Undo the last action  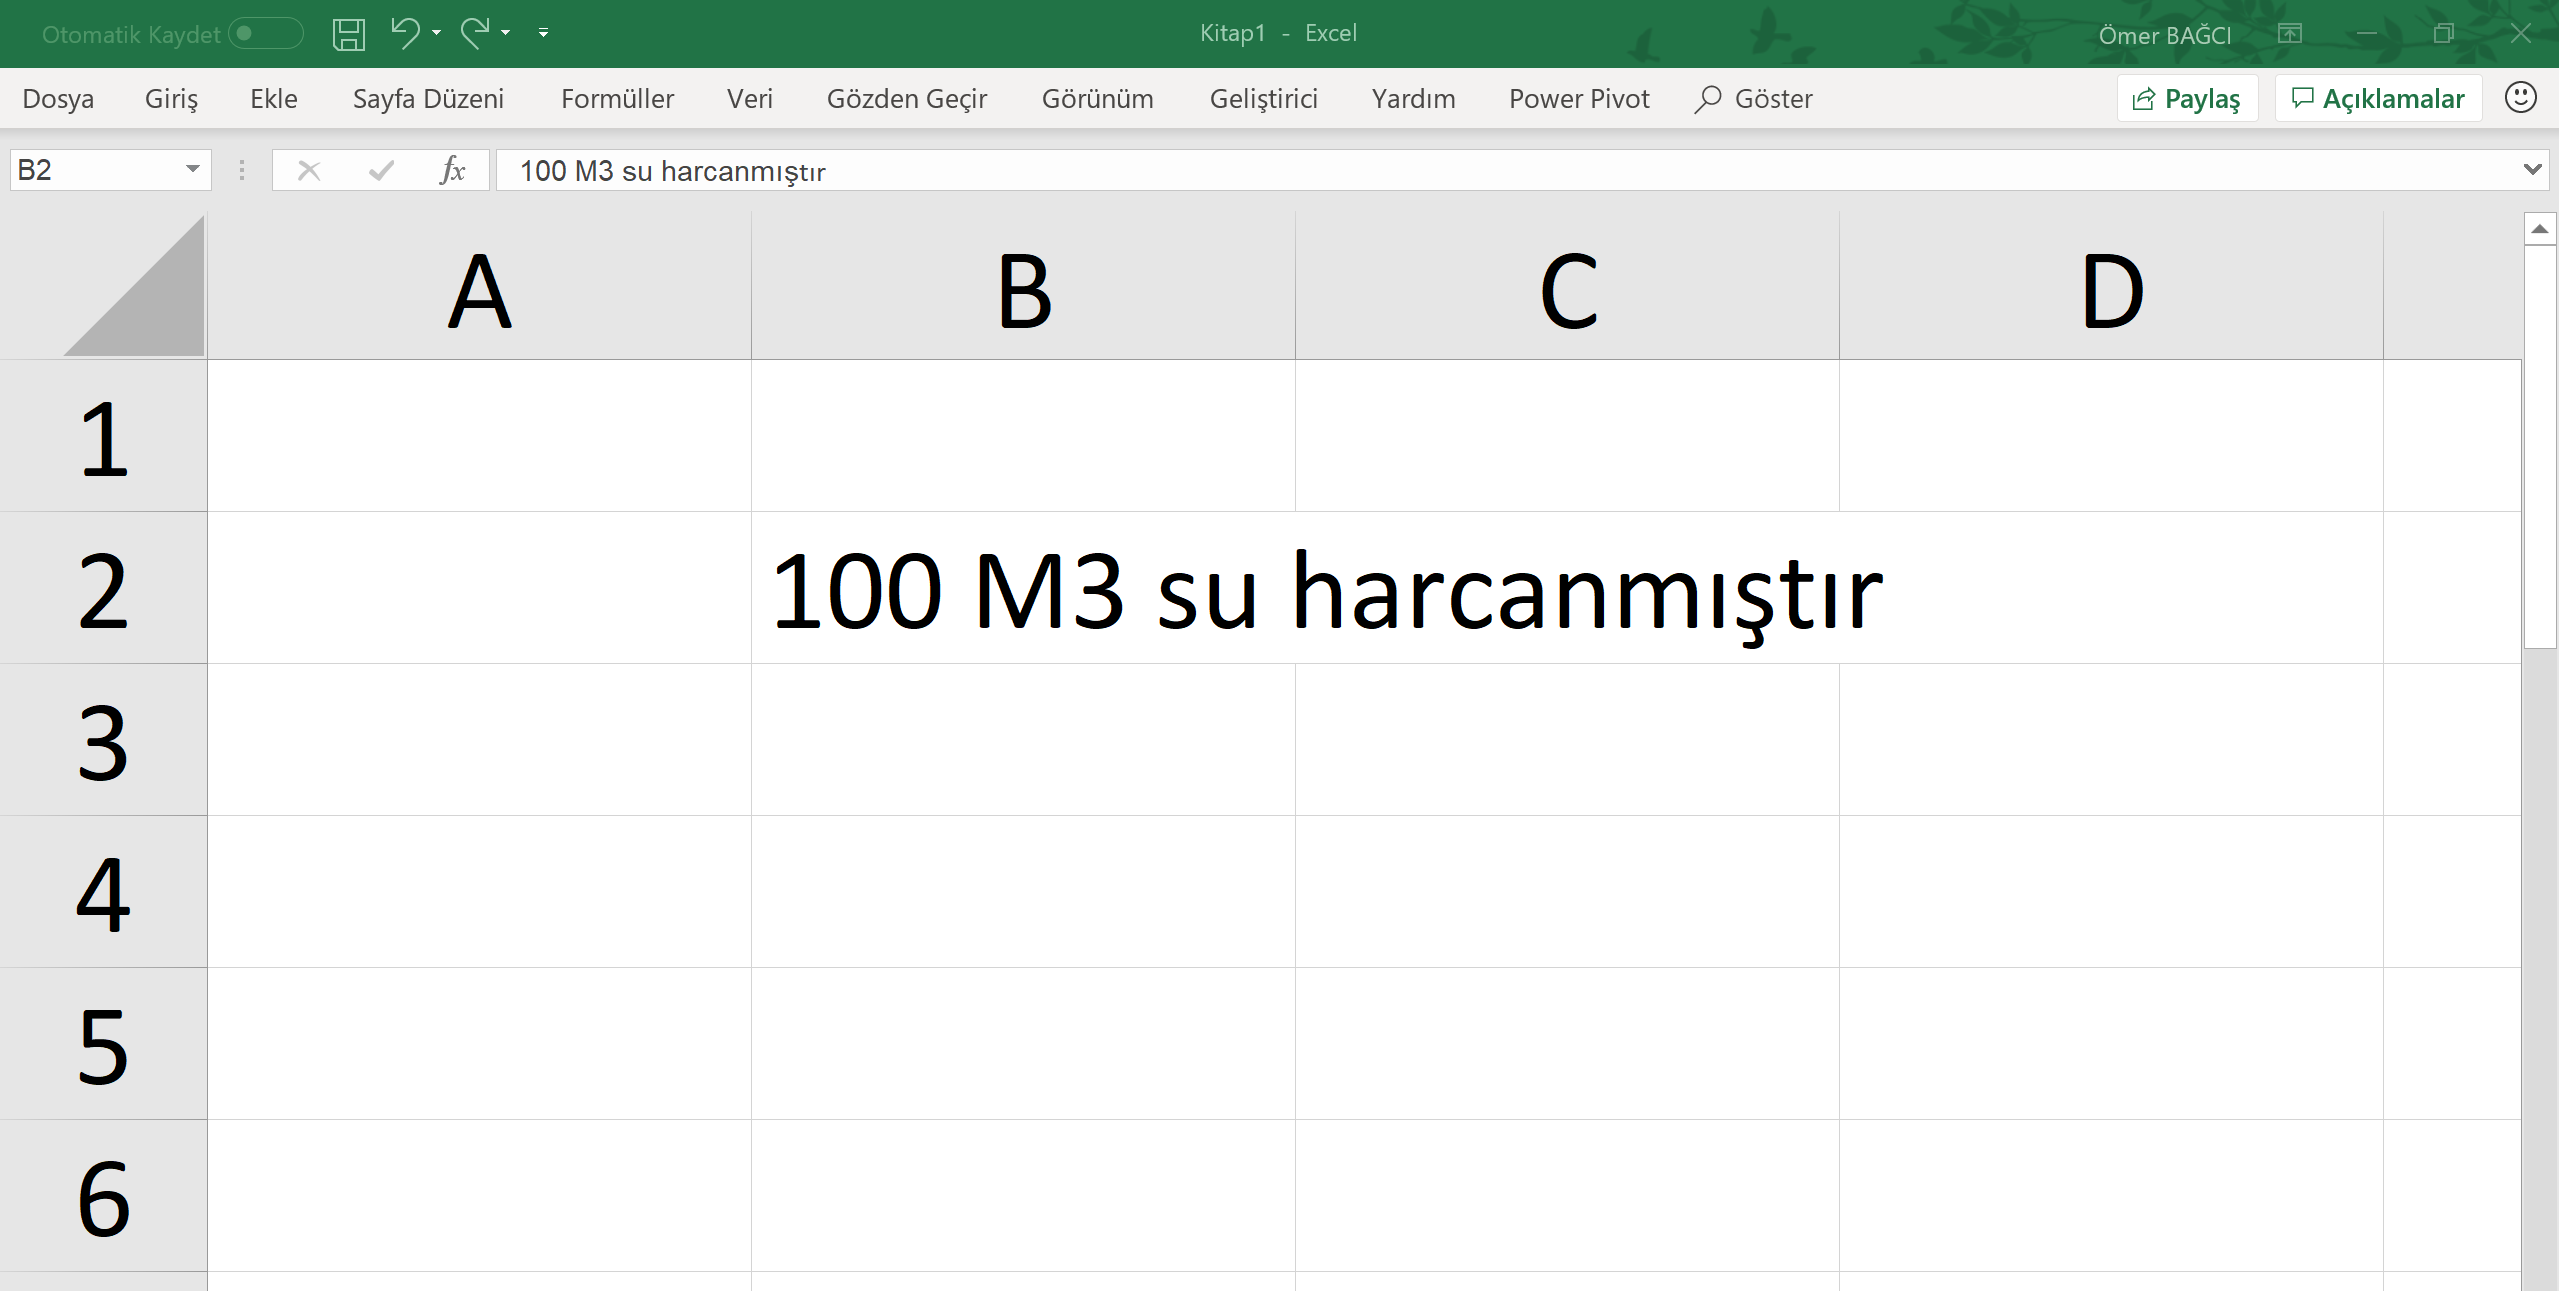[x=404, y=33]
